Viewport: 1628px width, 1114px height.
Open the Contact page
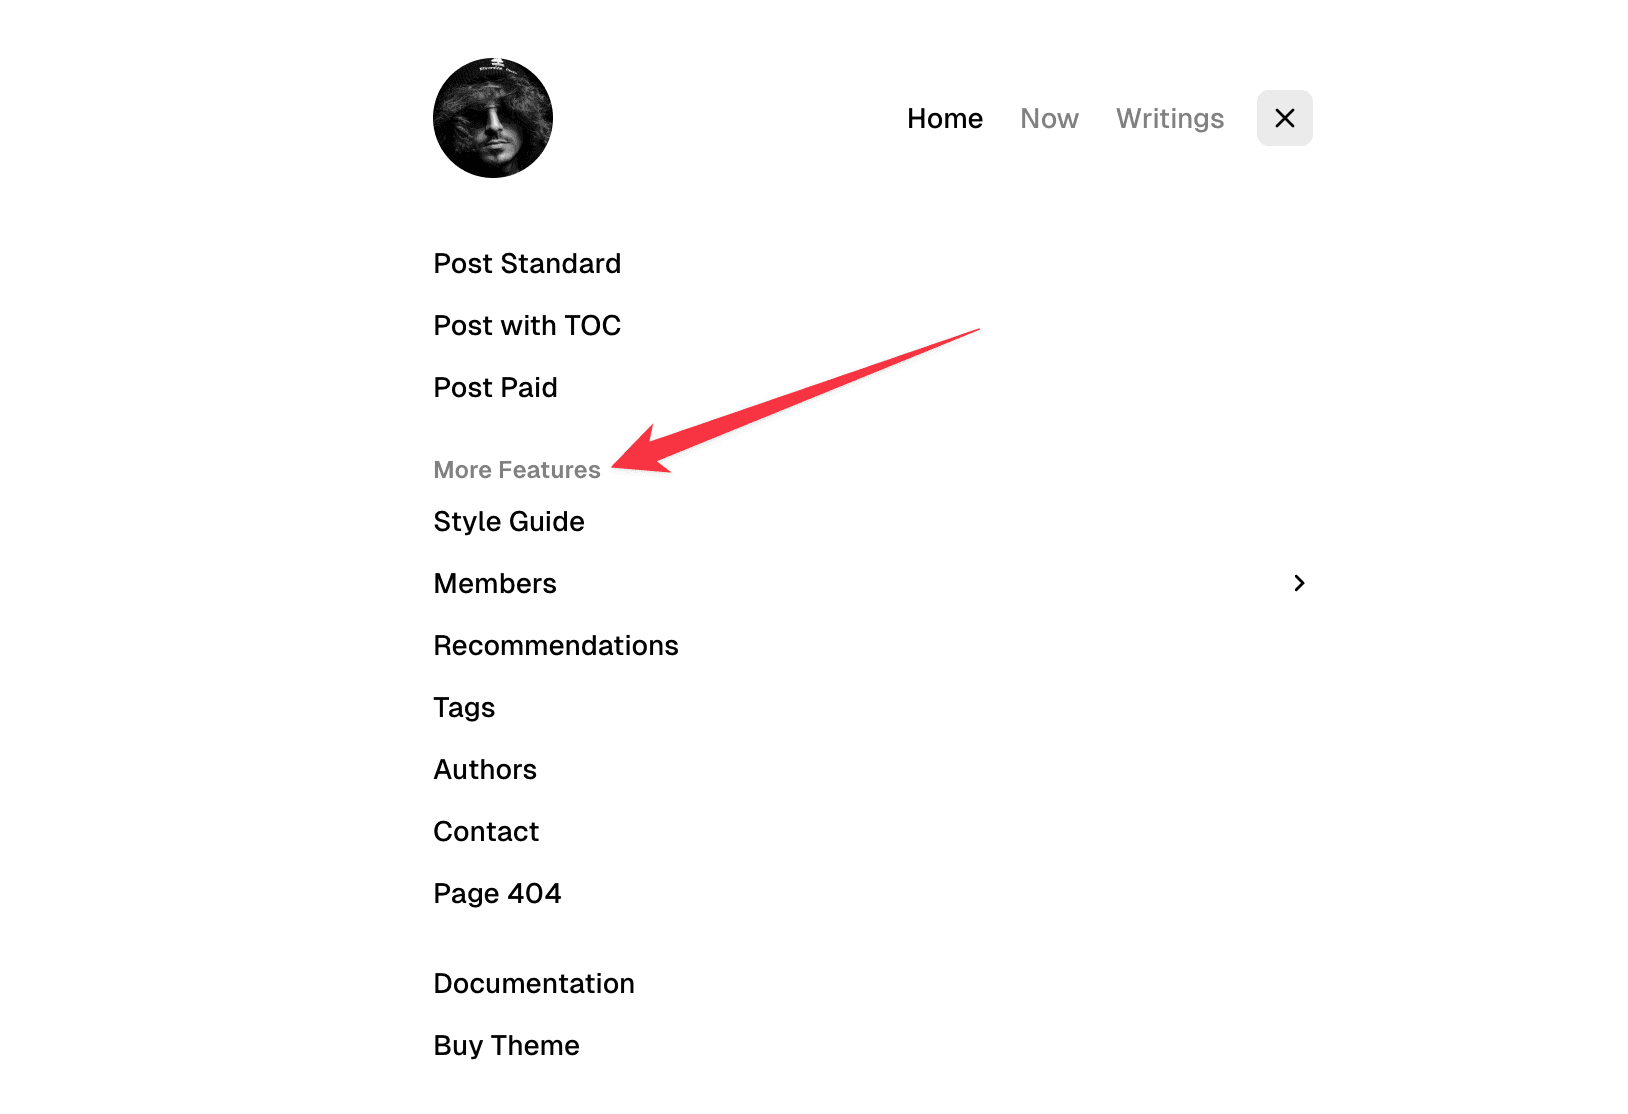pyautogui.click(x=486, y=831)
